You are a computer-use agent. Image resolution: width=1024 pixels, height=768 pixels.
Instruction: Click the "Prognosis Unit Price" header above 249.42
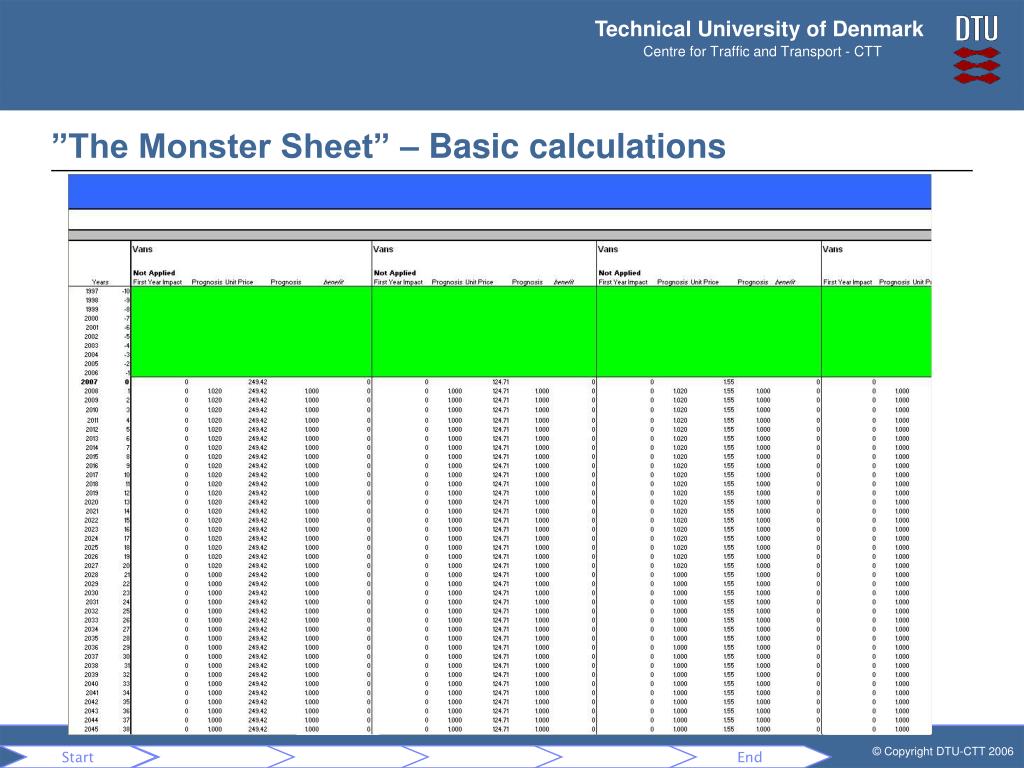coord(222,282)
